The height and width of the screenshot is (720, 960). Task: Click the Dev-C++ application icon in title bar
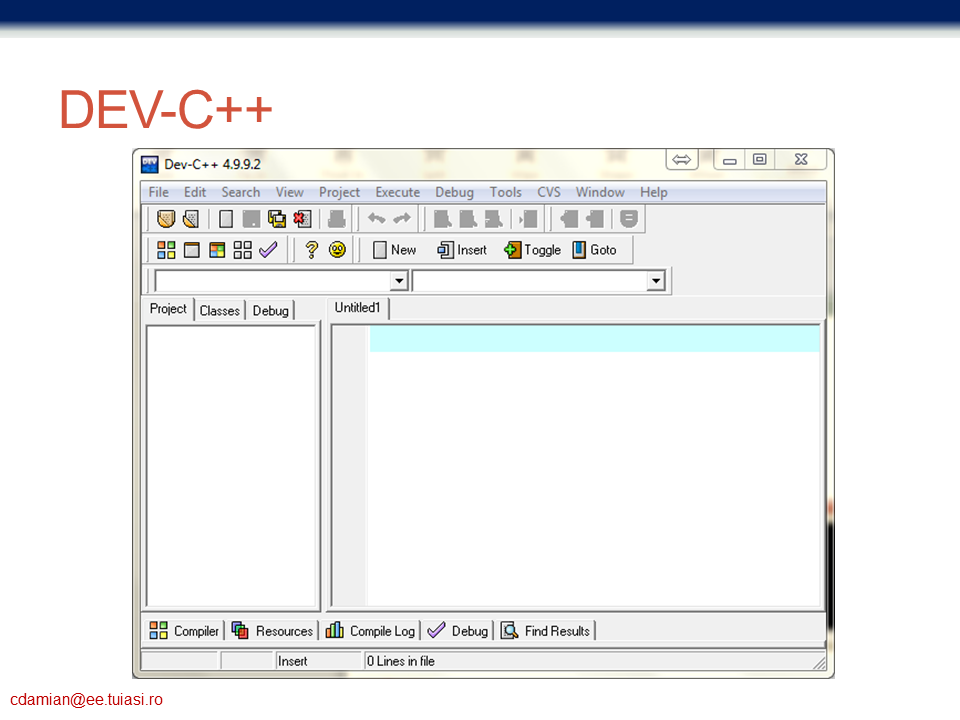coord(149,164)
